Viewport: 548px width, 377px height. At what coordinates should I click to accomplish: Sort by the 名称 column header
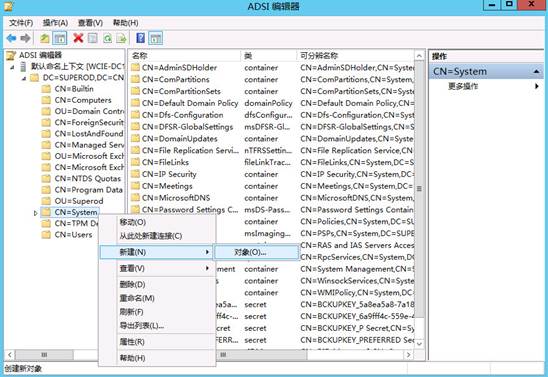click(x=185, y=56)
